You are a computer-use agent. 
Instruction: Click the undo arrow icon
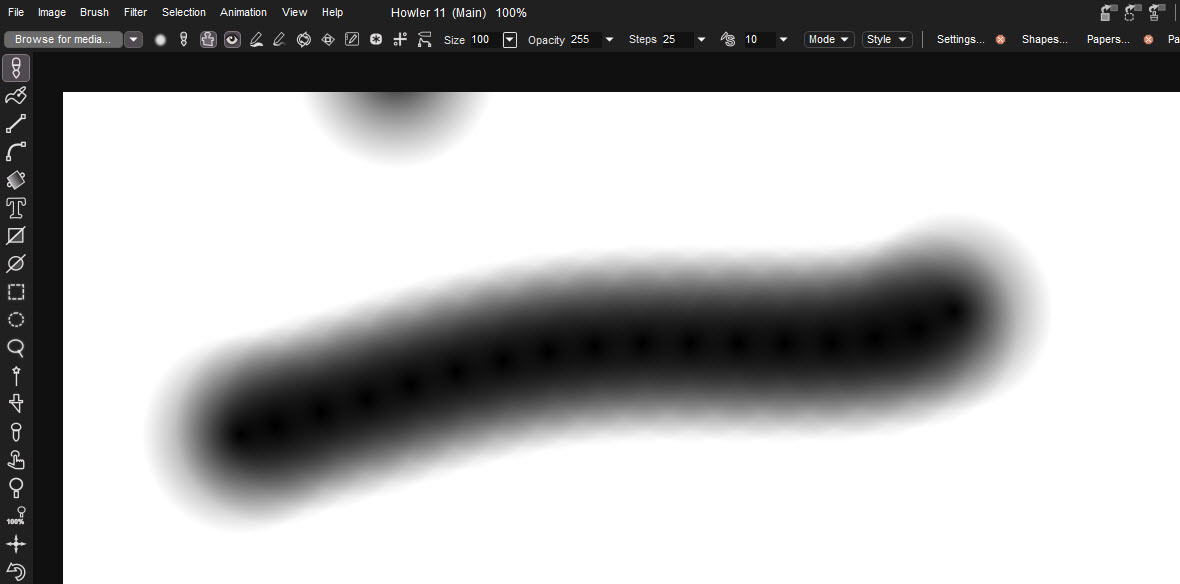[x=16, y=572]
